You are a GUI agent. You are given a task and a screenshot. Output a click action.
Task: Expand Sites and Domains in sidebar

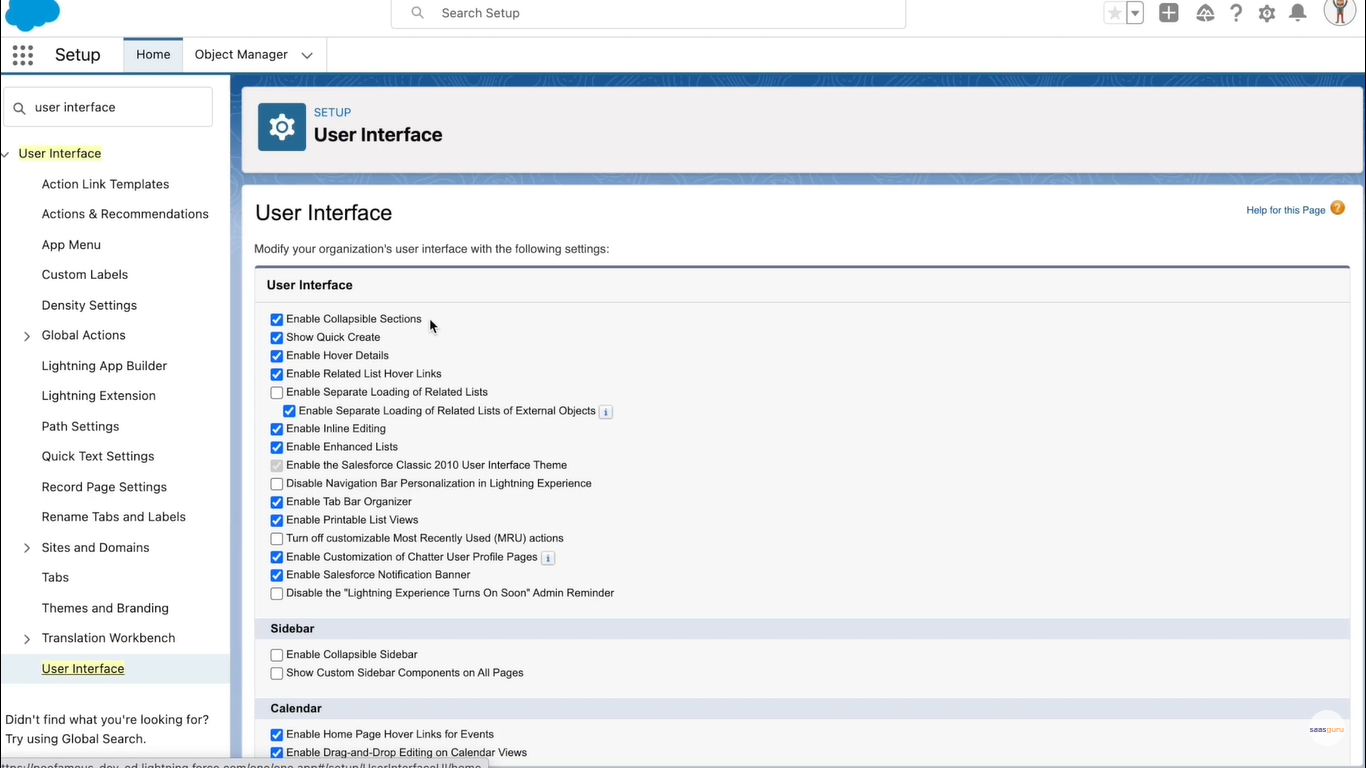pyautogui.click(x=27, y=548)
